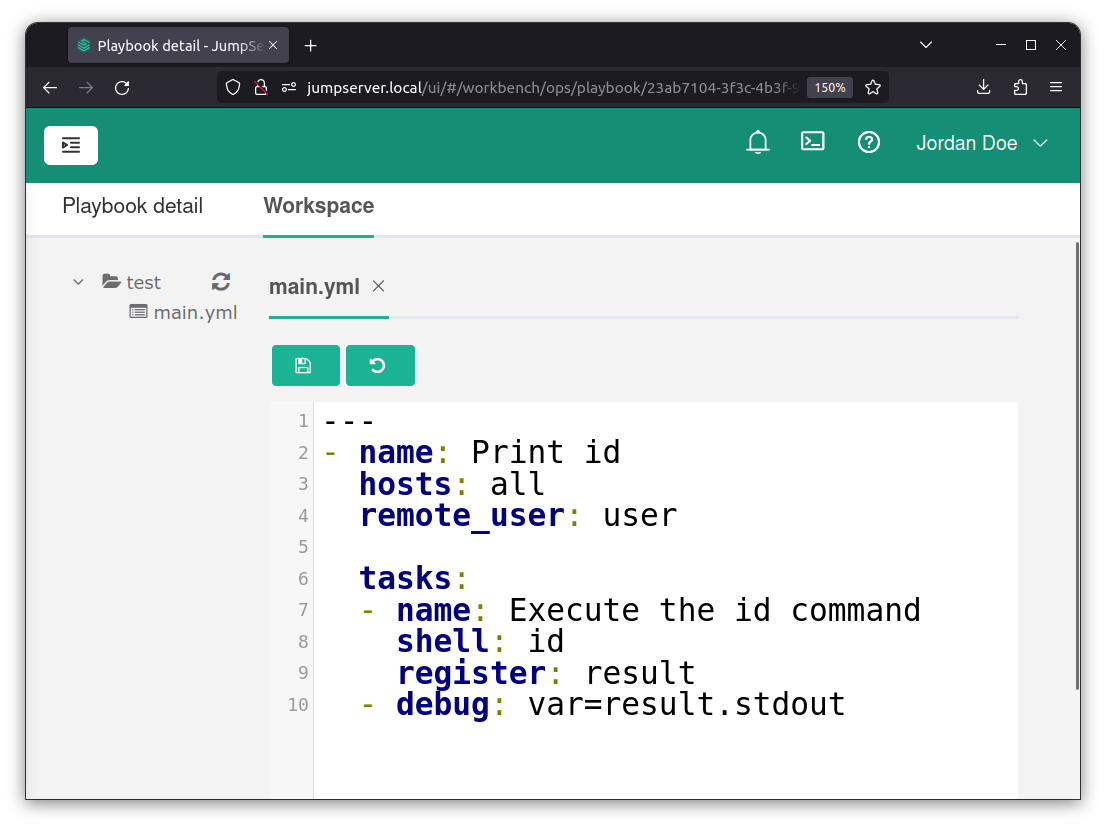Image resolution: width=1106 pixels, height=828 pixels.
Task: Click the save playbook file icon
Action: click(x=305, y=366)
